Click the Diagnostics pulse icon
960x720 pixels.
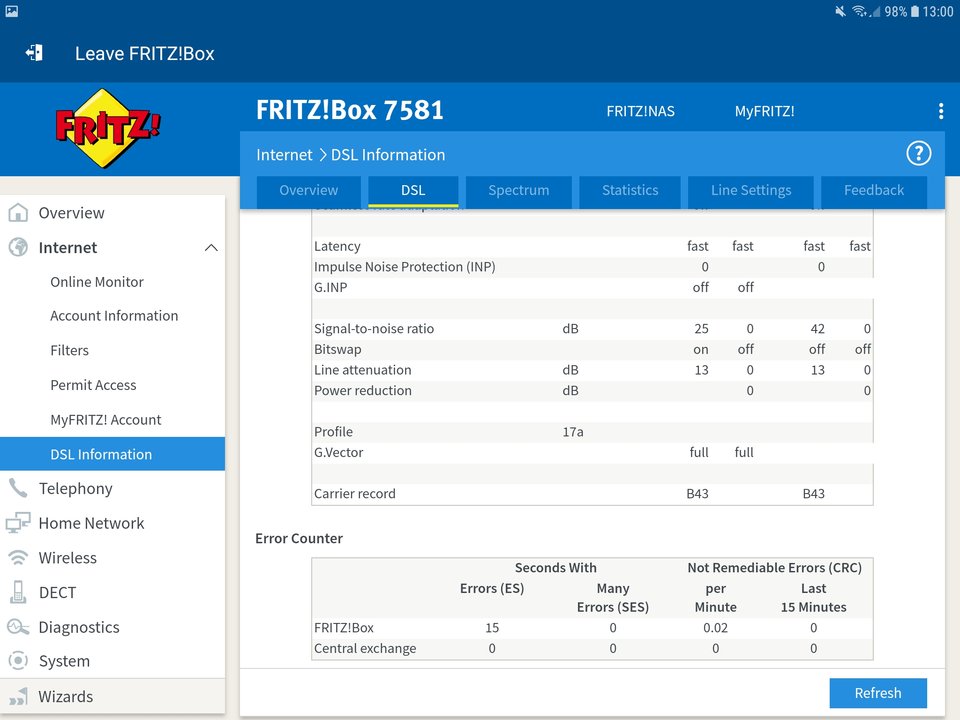coord(18,627)
